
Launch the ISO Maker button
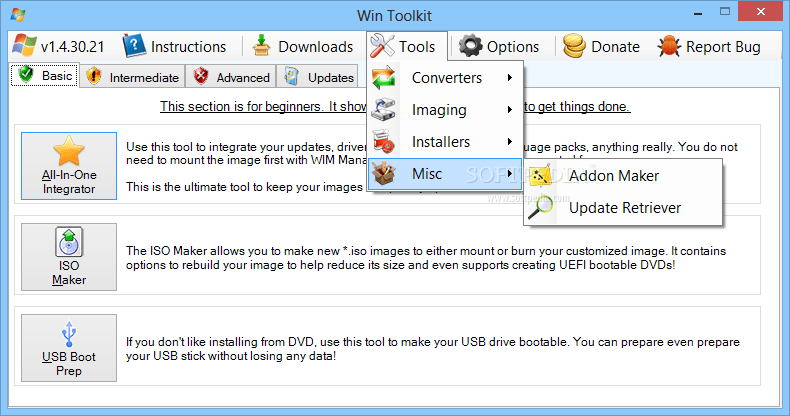pyautogui.click(x=69, y=257)
